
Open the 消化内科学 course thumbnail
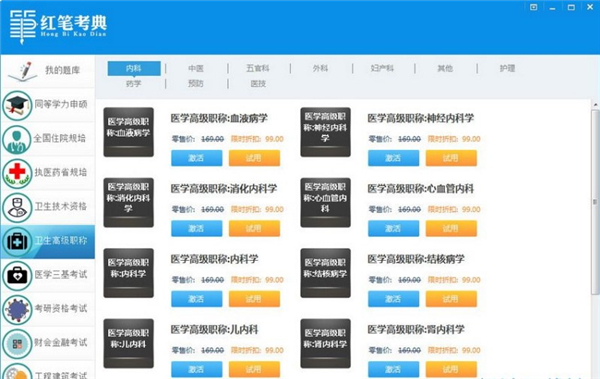(129, 203)
